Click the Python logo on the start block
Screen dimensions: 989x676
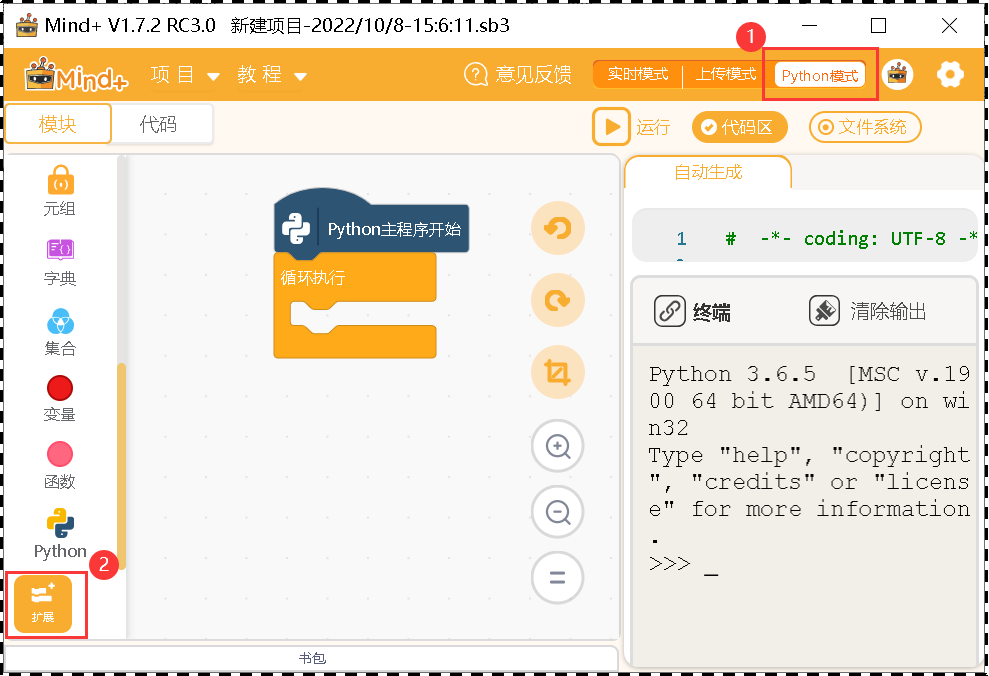(x=296, y=229)
